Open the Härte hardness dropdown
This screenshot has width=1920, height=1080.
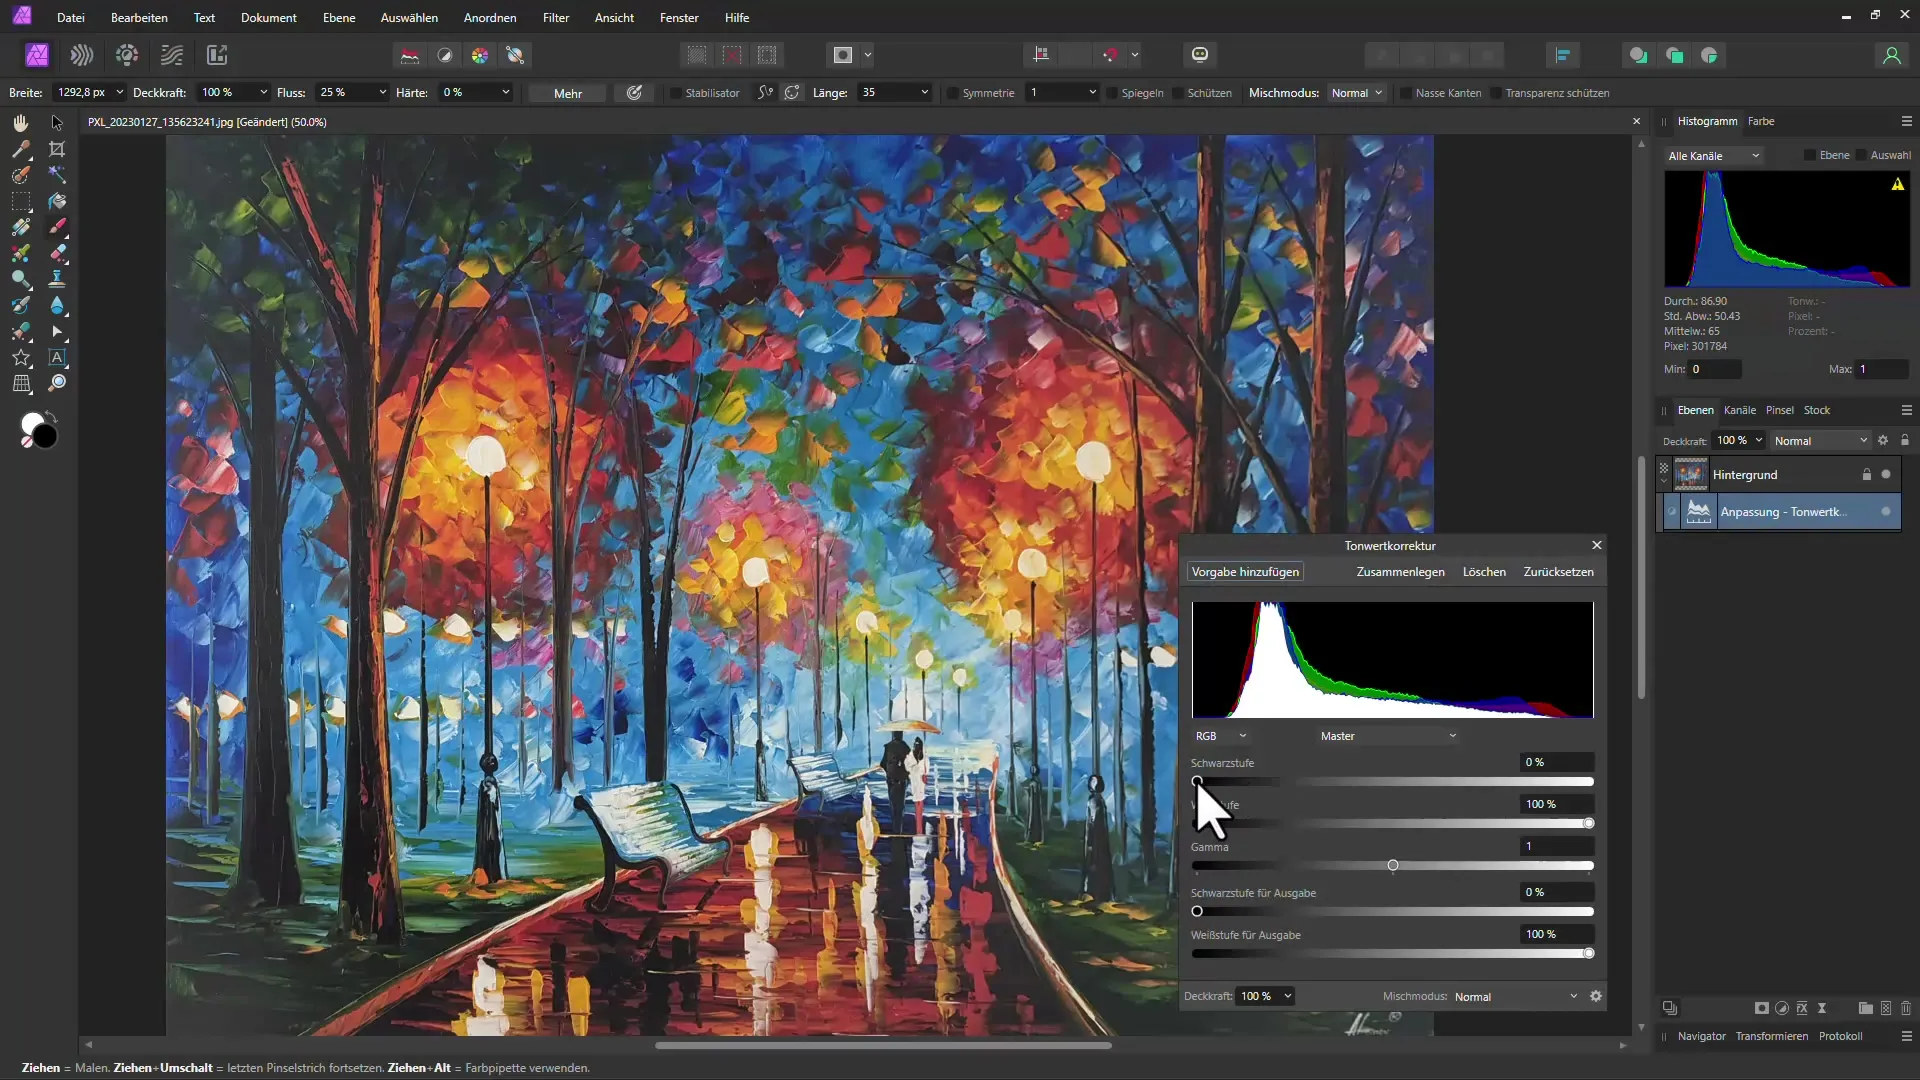click(506, 92)
